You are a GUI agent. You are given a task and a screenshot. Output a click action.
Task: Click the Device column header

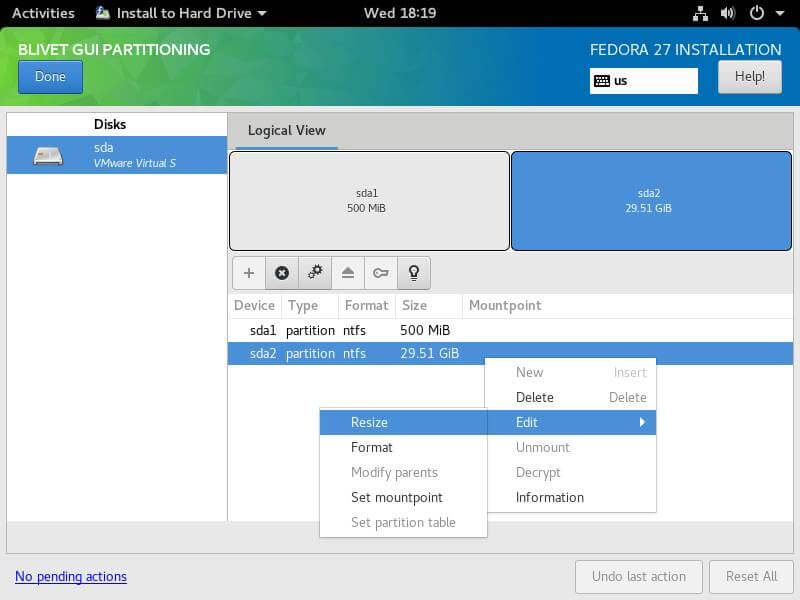point(255,306)
